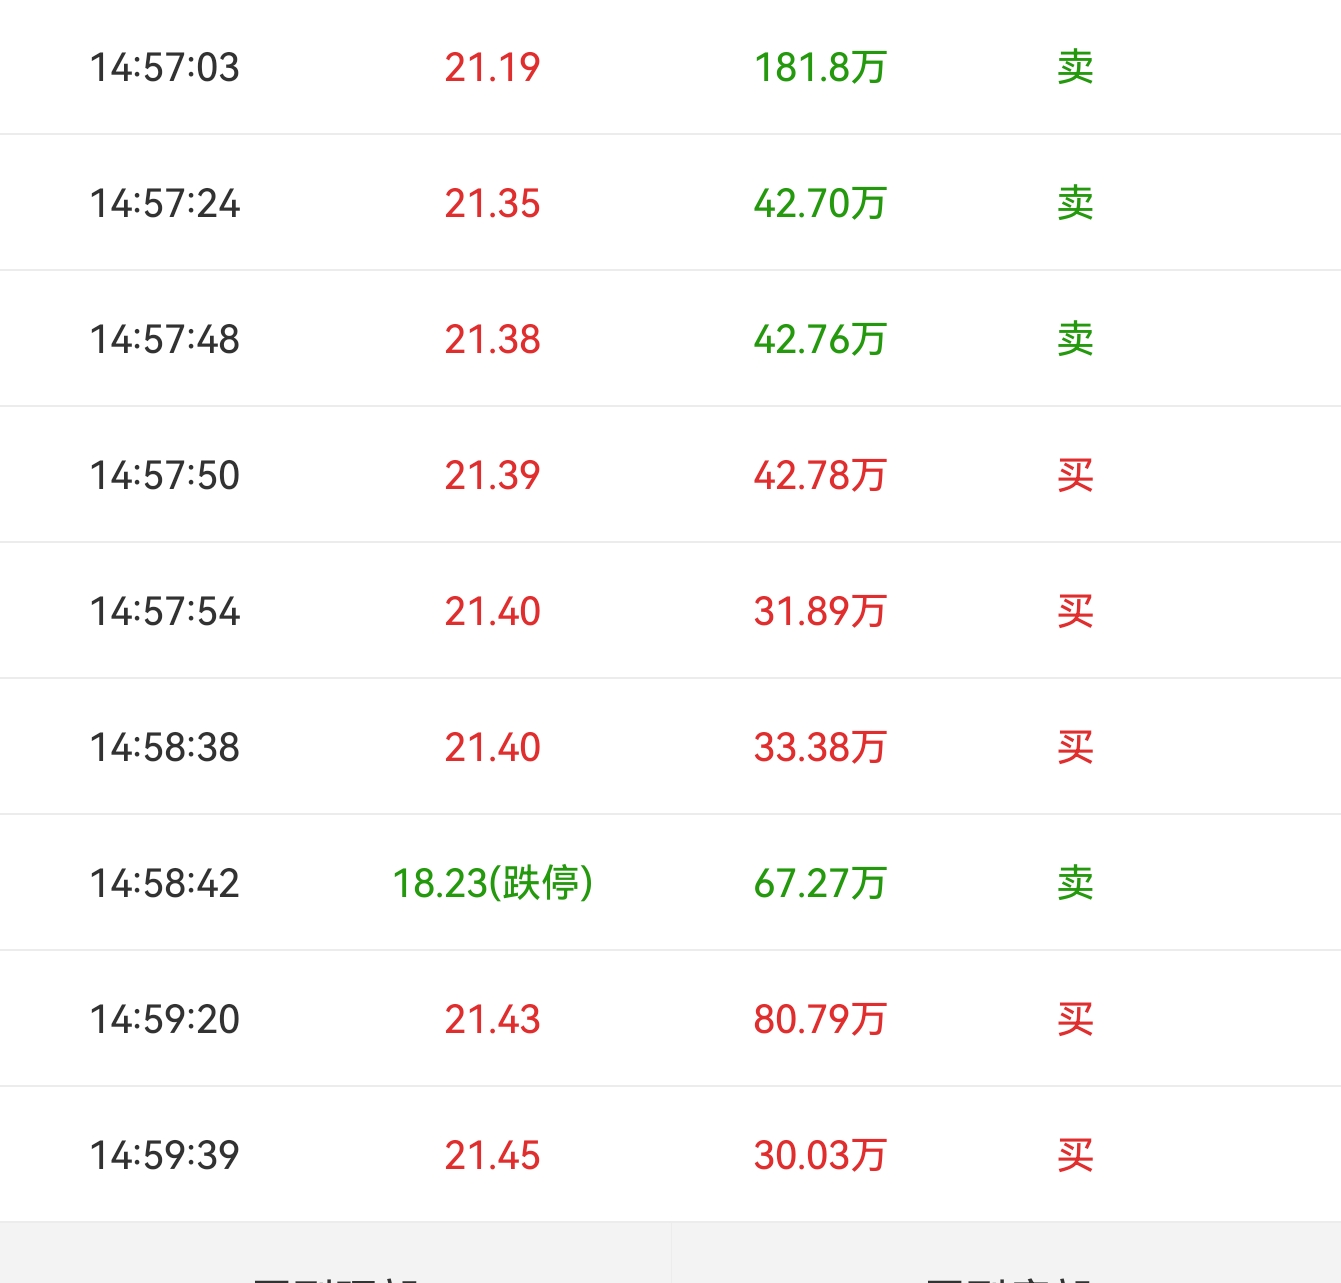
Task: Tap the 30.03万 volume value
Action: click(x=820, y=1155)
